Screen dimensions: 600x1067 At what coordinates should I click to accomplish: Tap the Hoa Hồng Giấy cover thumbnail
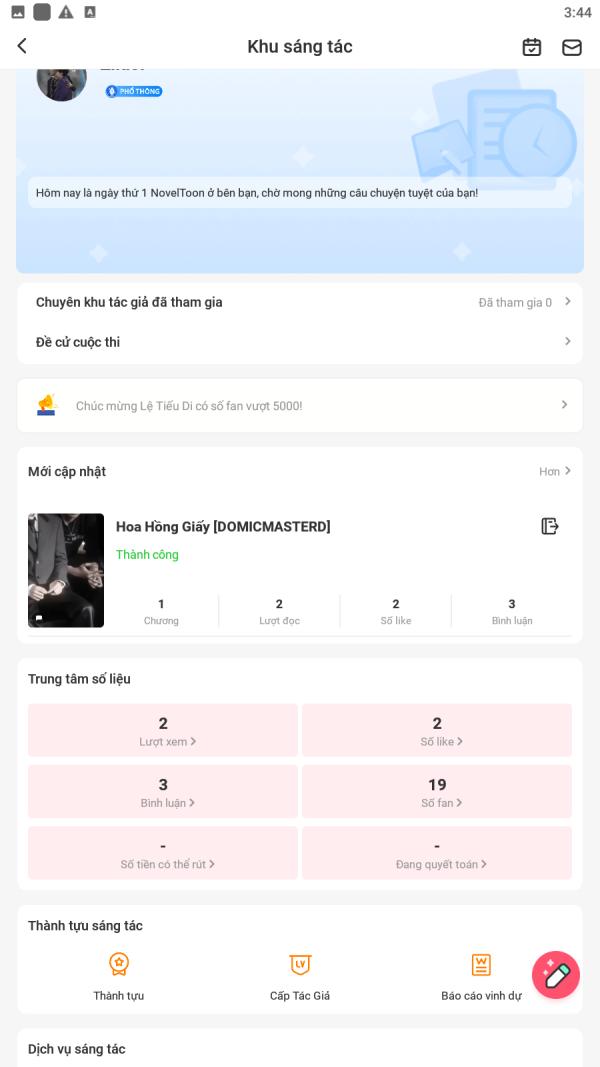point(66,570)
